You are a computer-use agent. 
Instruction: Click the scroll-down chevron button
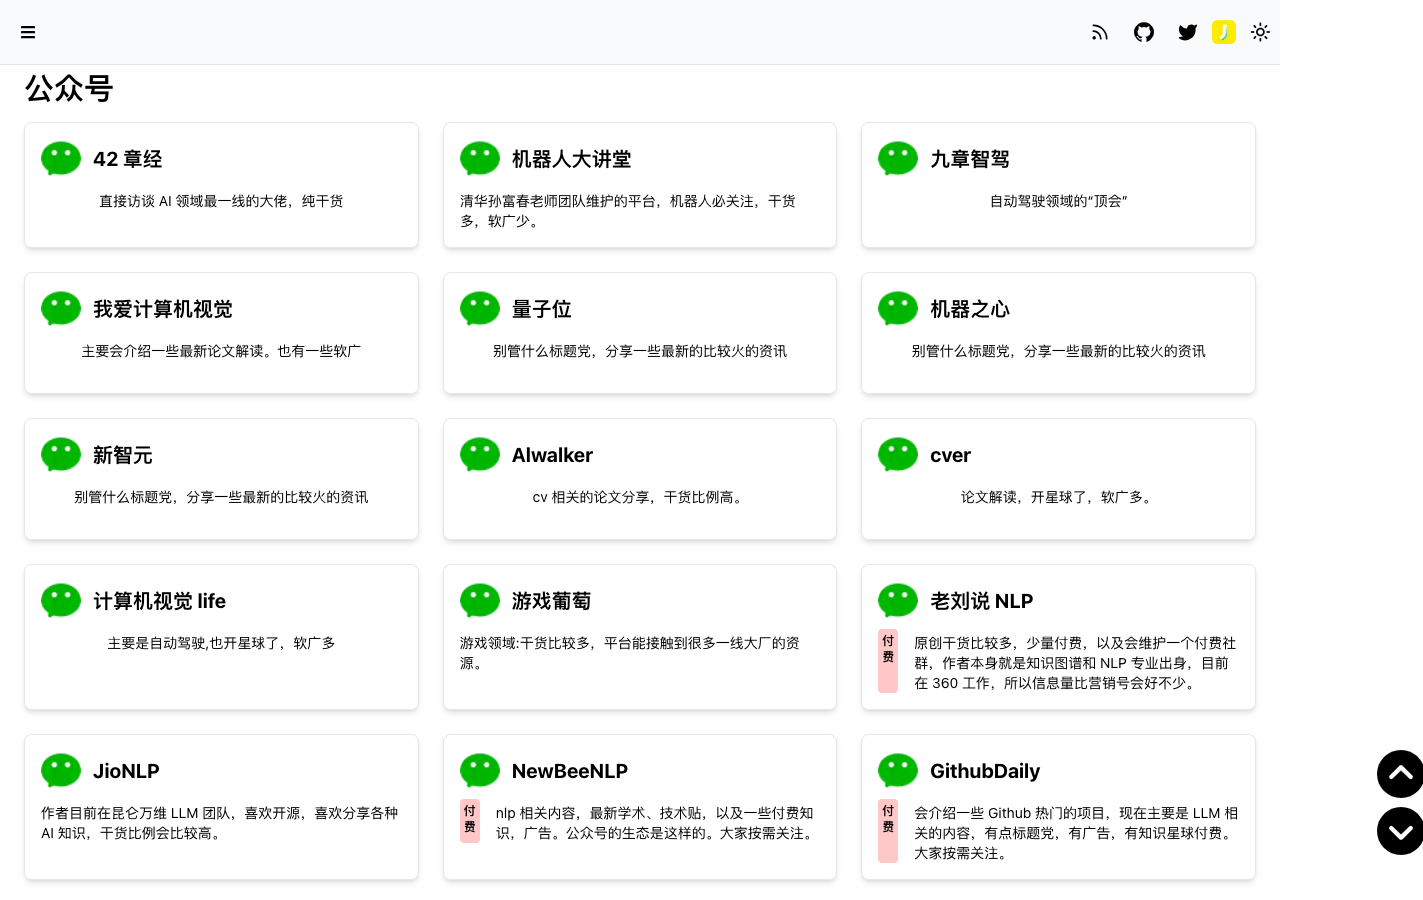pyautogui.click(x=1400, y=831)
